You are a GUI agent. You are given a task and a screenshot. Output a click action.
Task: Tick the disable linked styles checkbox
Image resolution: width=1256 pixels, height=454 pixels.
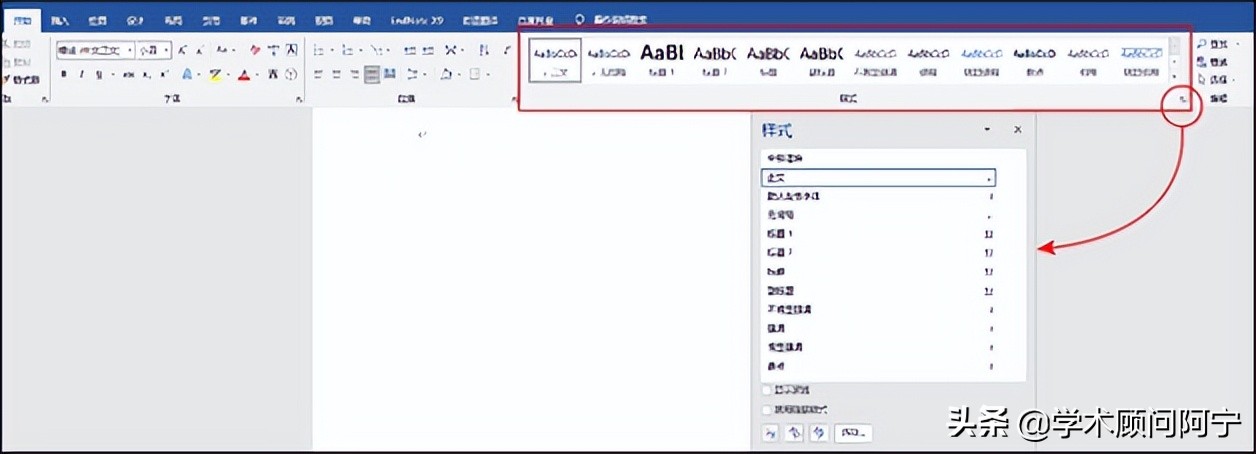[x=767, y=410]
